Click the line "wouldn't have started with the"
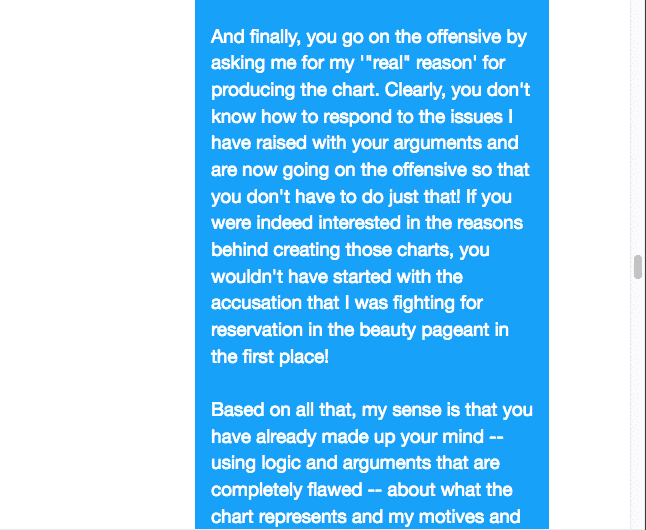Image resolution: width=646 pixels, height=530 pixels. (x=337, y=277)
